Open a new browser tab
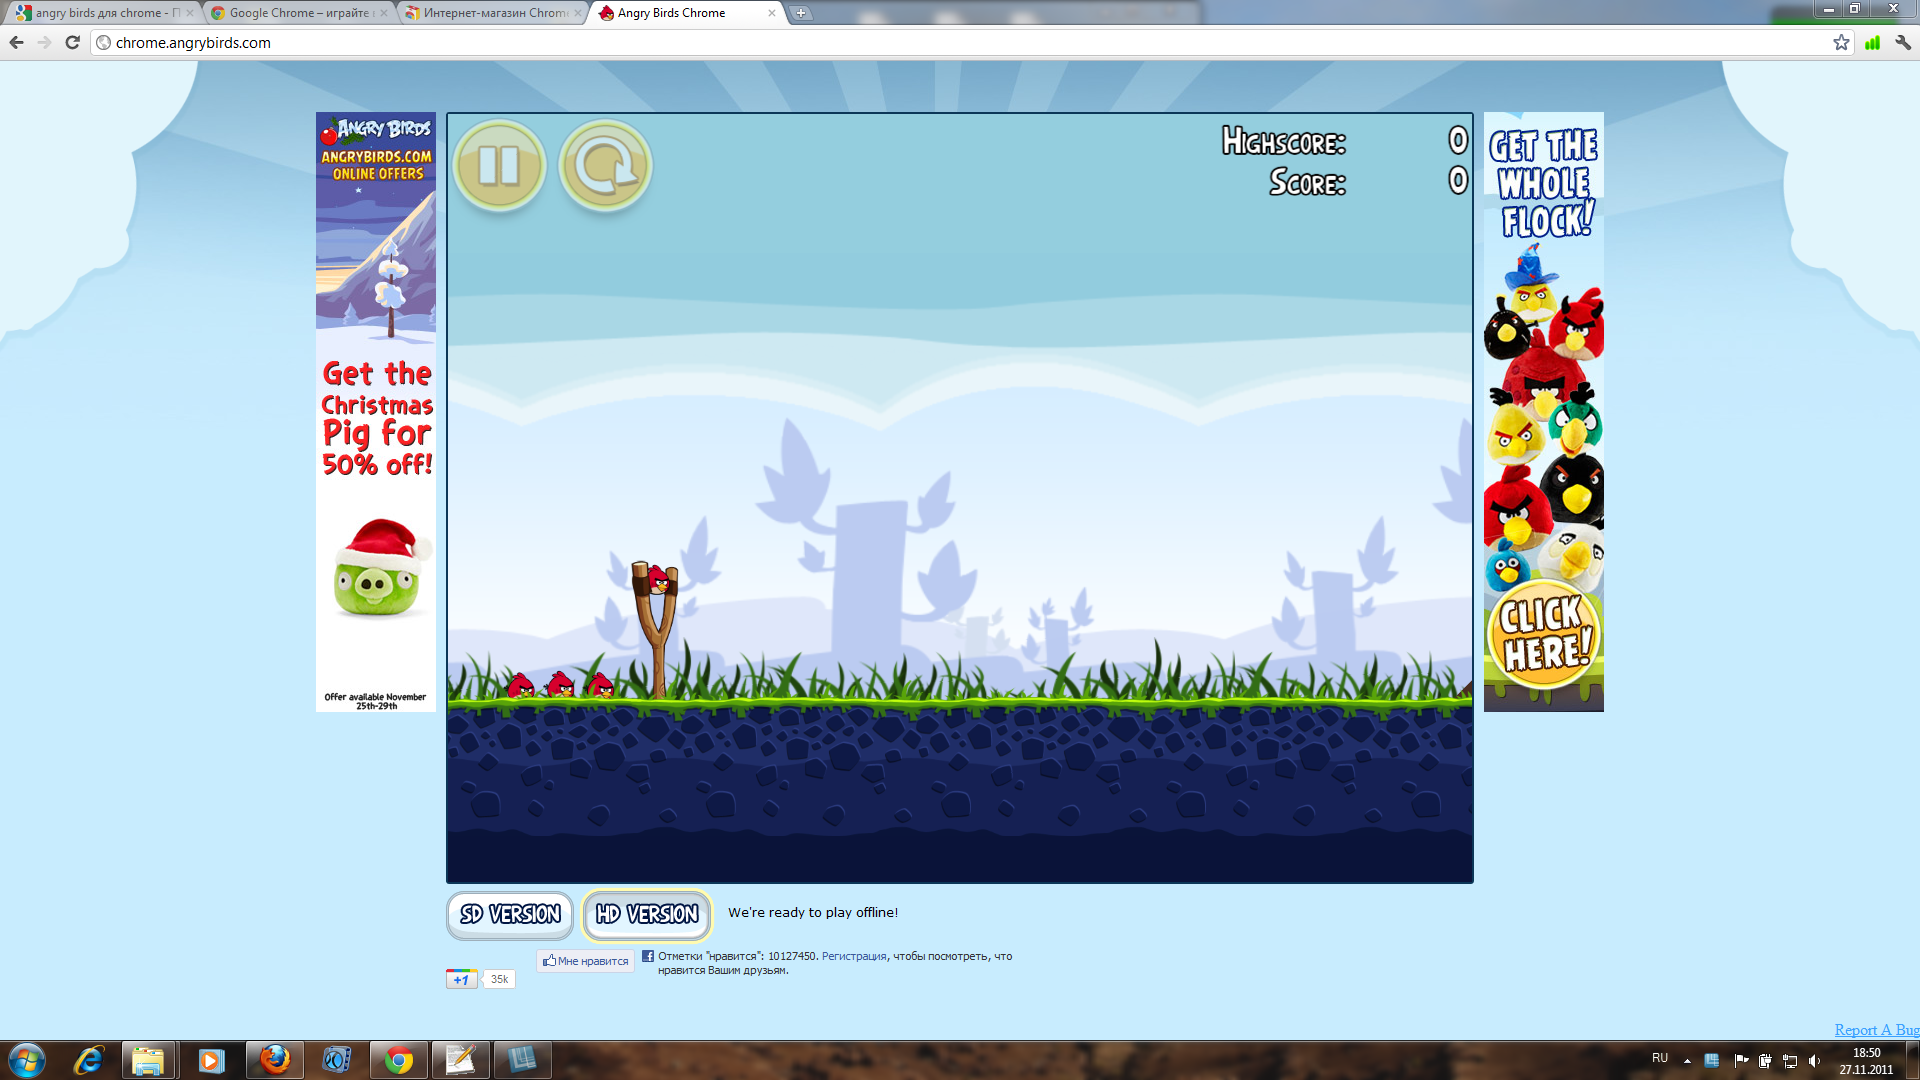Viewport: 1920px width, 1080px height. (801, 13)
